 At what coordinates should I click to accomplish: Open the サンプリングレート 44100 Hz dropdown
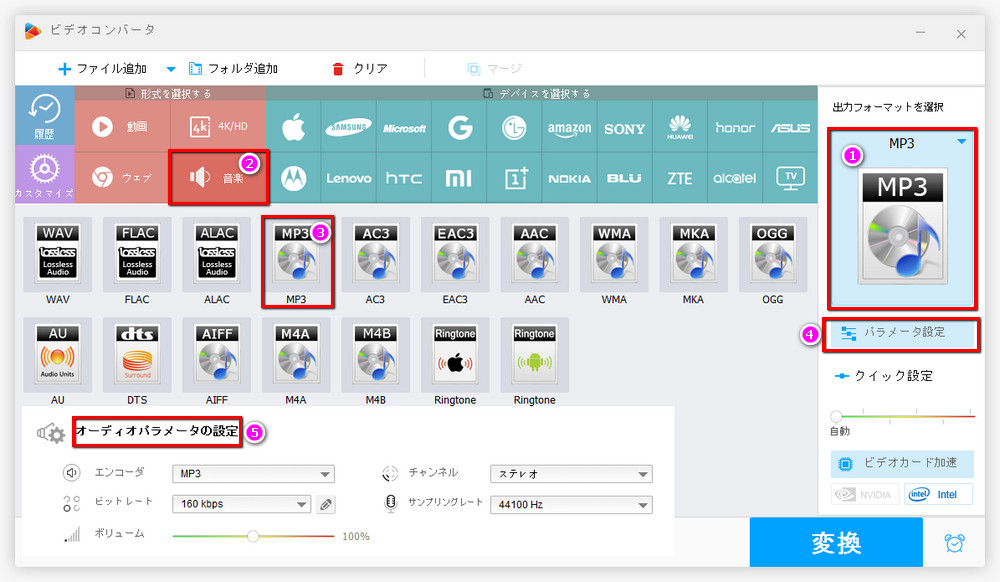[570, 505]
